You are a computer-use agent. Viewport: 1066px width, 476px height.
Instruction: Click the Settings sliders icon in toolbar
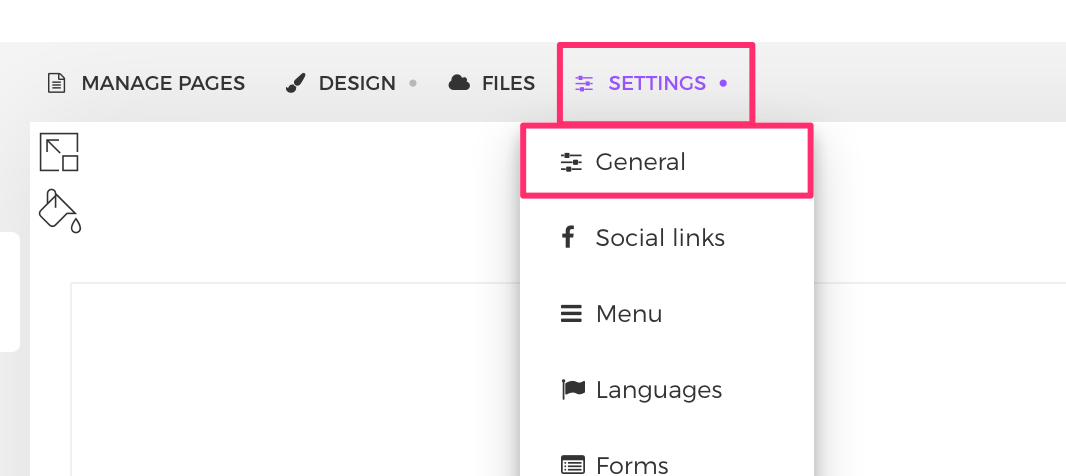[584, 83]
